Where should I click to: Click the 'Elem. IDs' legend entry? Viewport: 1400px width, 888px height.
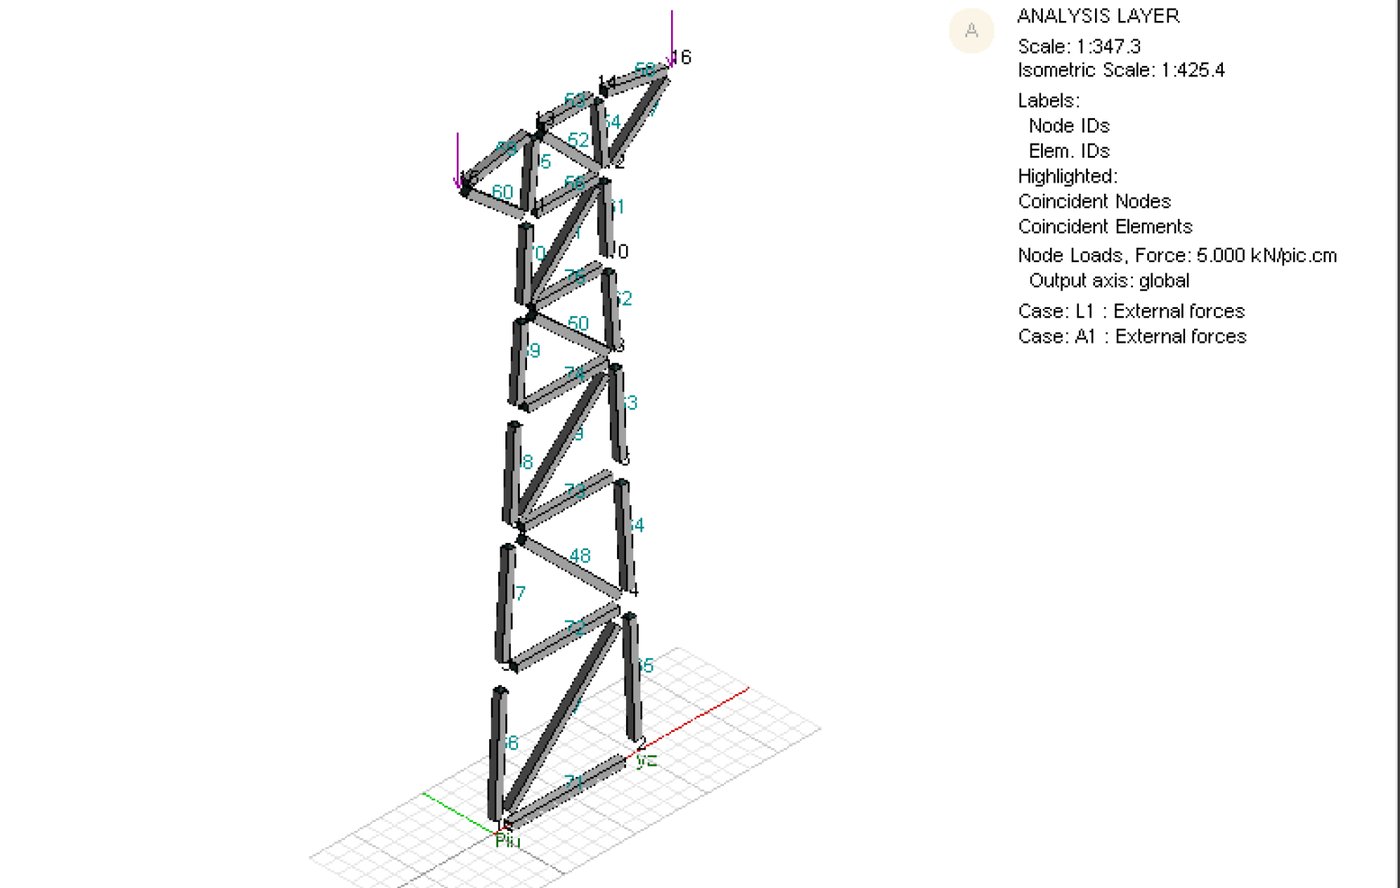tap(1069, 151)
